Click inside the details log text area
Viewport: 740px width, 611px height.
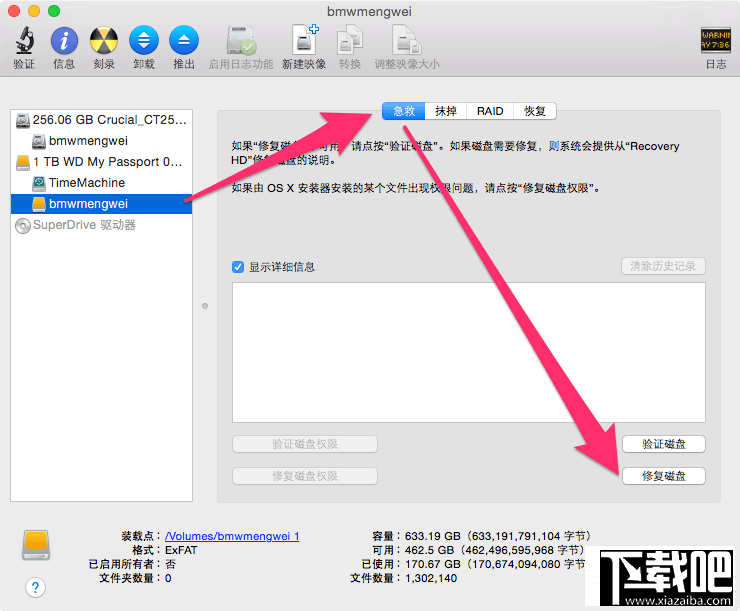pos(469,352)
